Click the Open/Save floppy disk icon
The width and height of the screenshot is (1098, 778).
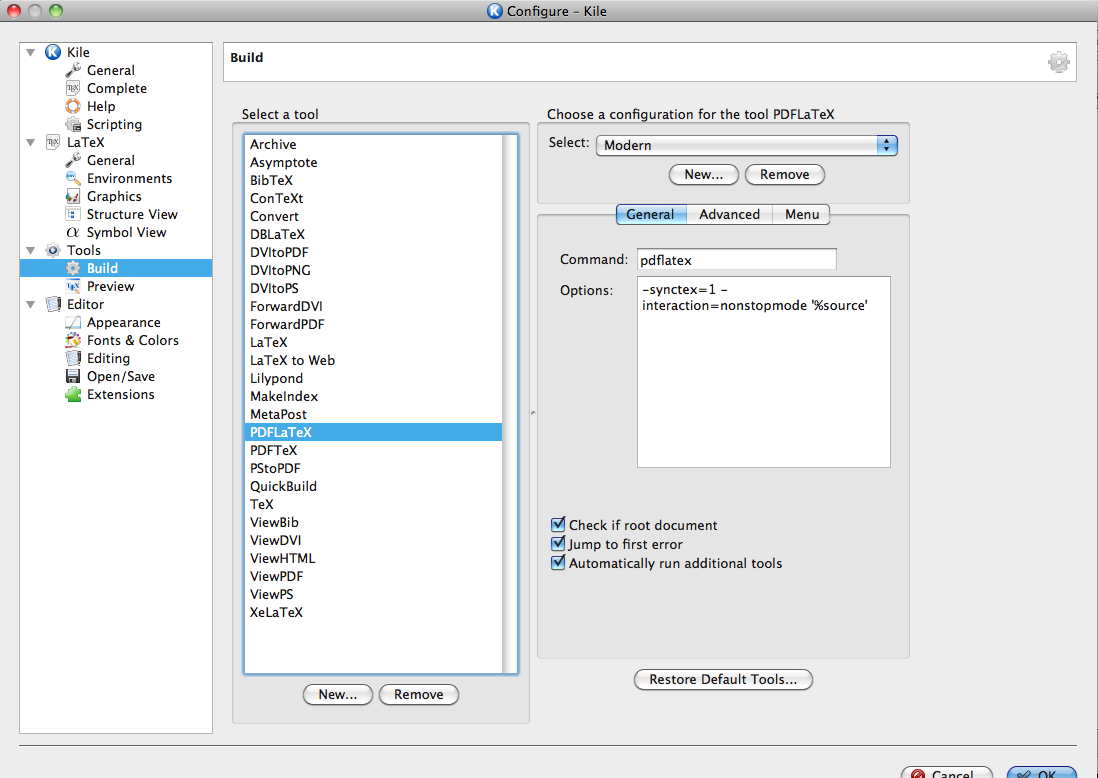click(x=73, y=376)
